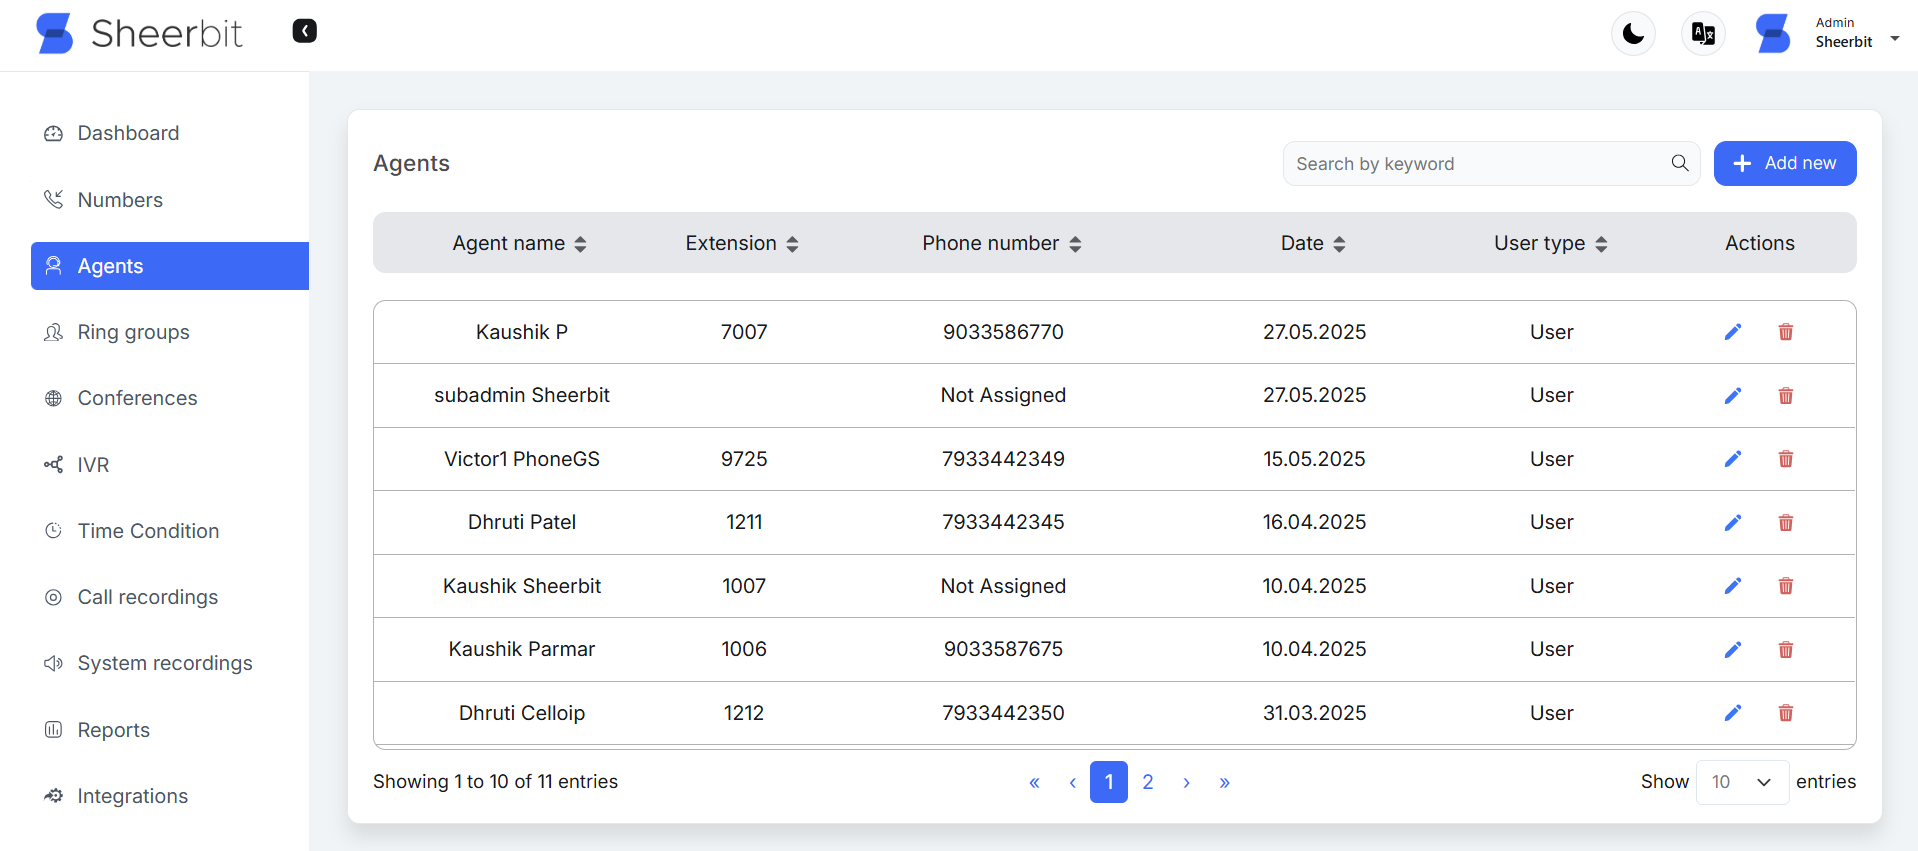The width and height of the screenshot is (1918, 851).
Task: Go to Call recordings section
Action: pyautogui.click(x=147, y=597)
